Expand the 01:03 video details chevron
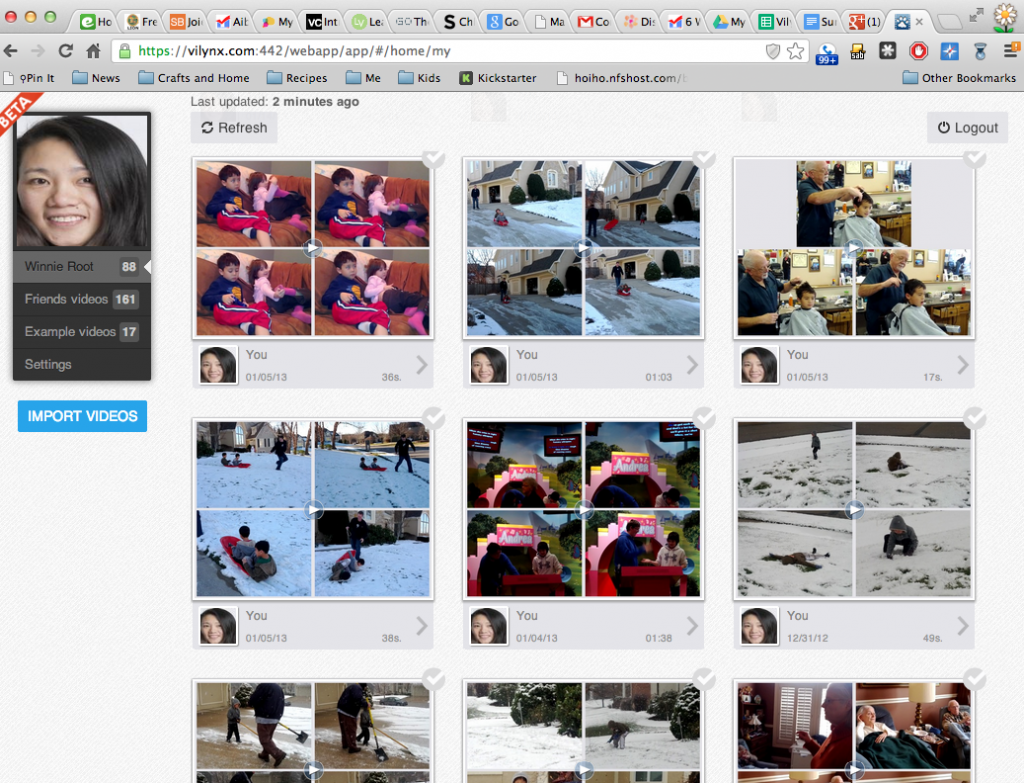Viewport: 1024px width, 783px height. (692, 365)
